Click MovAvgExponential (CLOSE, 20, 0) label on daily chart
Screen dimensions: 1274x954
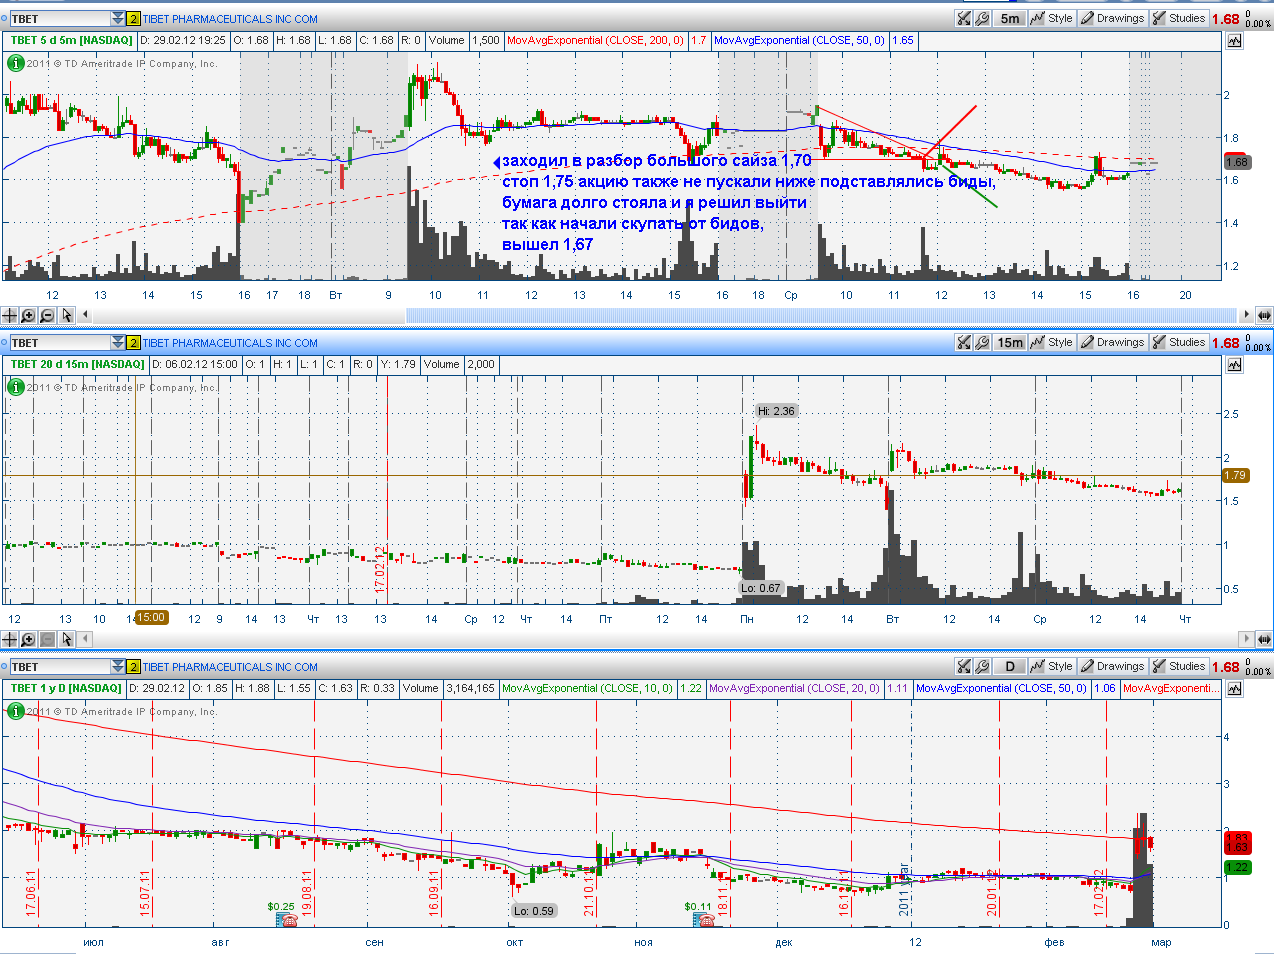click(x=794, y=689)
